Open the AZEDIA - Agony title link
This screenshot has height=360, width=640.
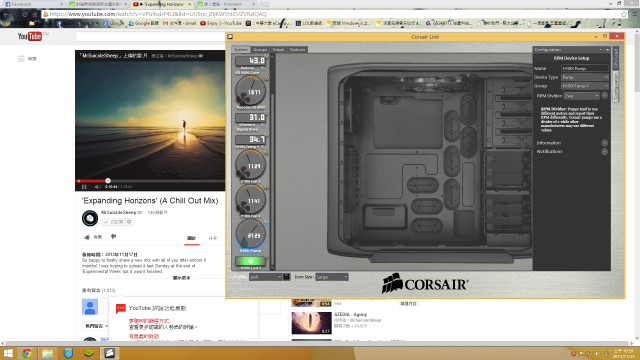pos(350,314)
